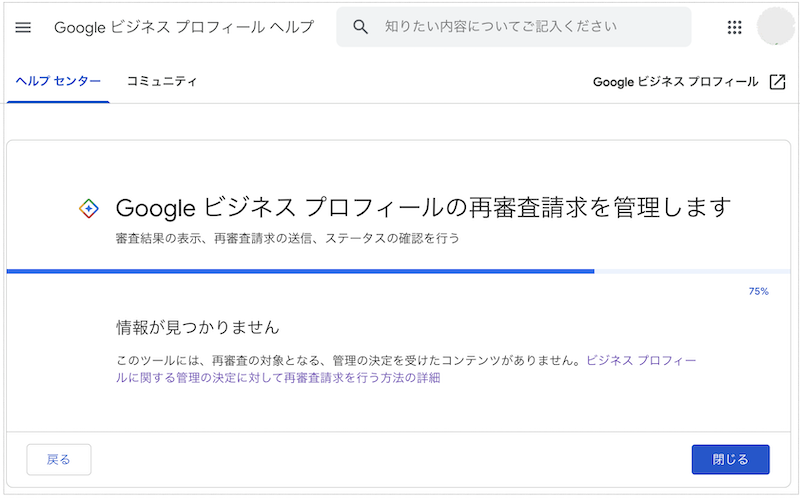Click the external link arrow icon
Image resolution: width=800 pixels, height=500 pixels.
(777, 82)
